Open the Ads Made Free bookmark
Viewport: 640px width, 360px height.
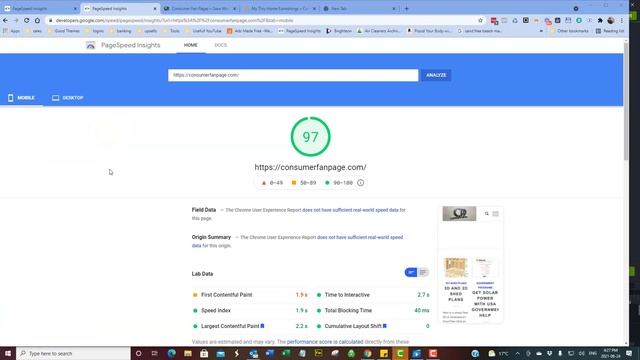pyautogui.click(x=249, y=31)
